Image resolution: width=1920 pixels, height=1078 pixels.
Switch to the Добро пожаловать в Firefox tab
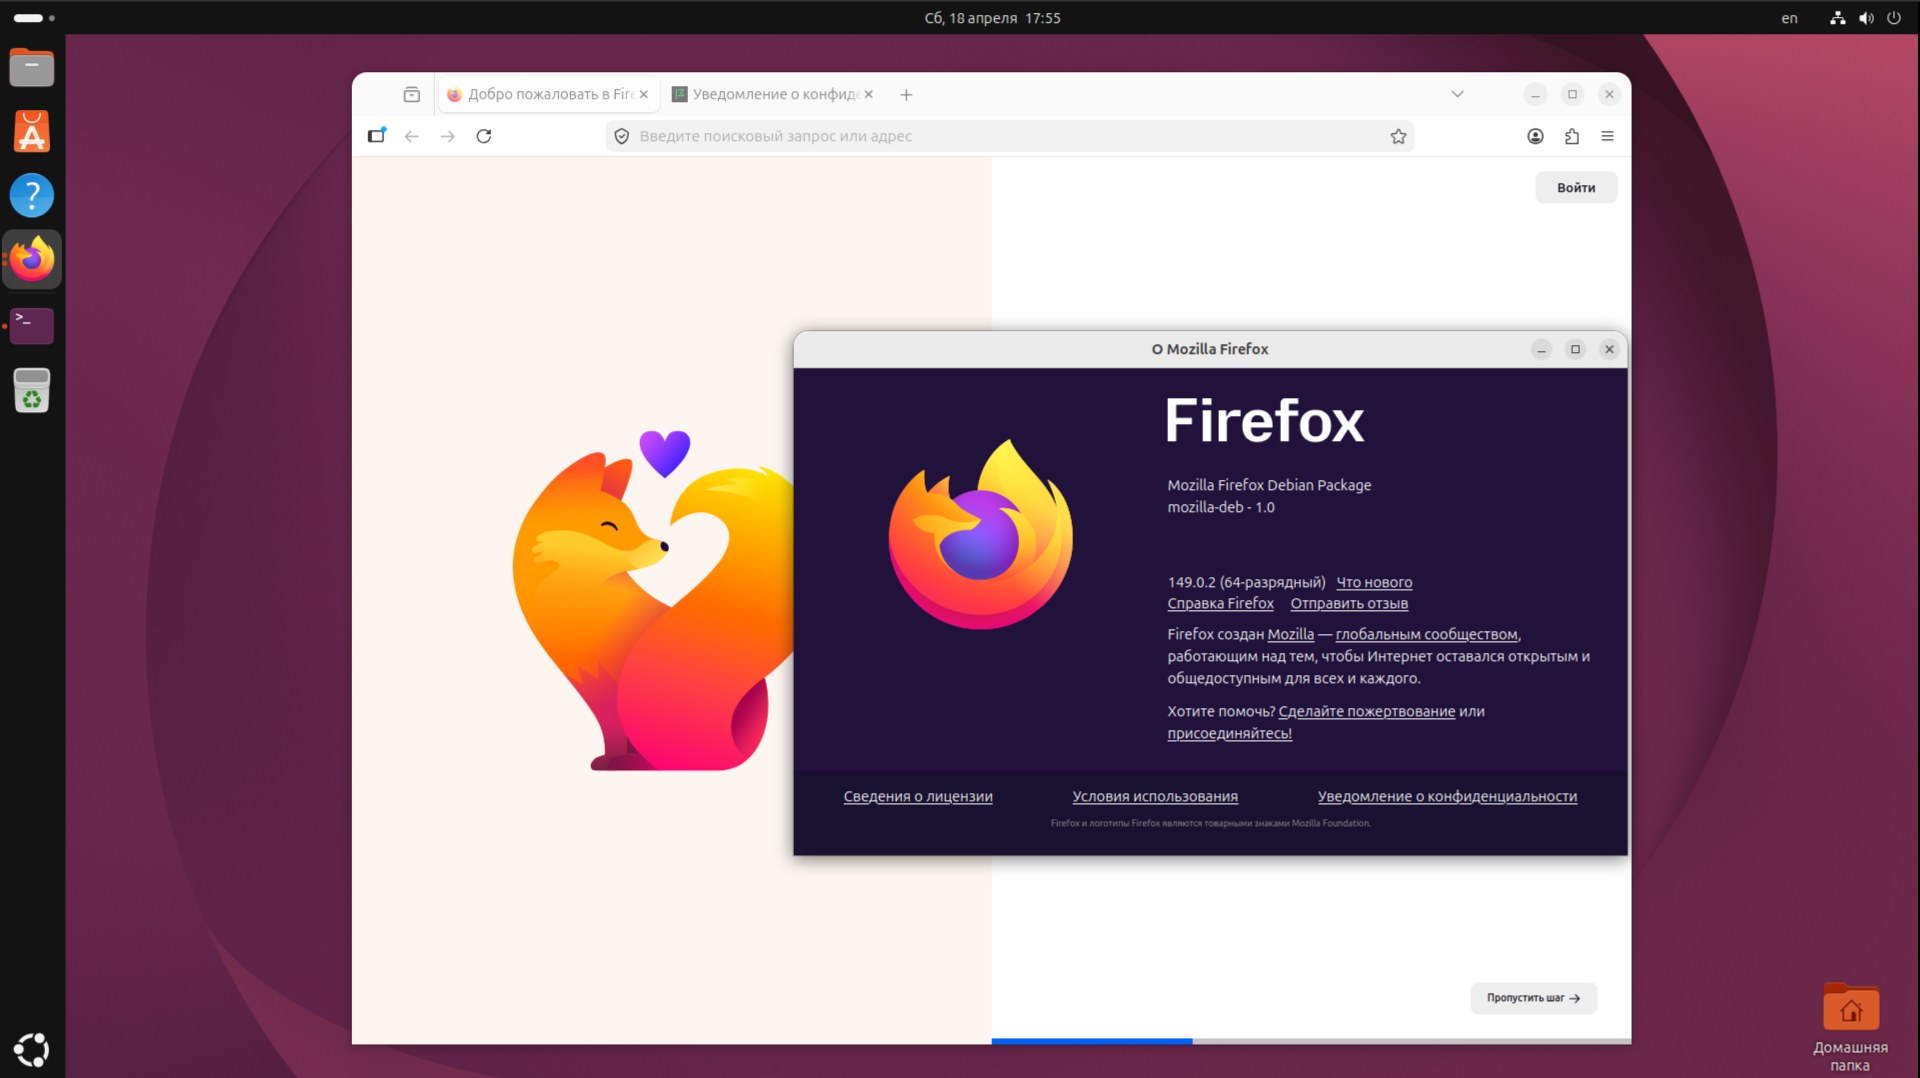pos(545,94)
